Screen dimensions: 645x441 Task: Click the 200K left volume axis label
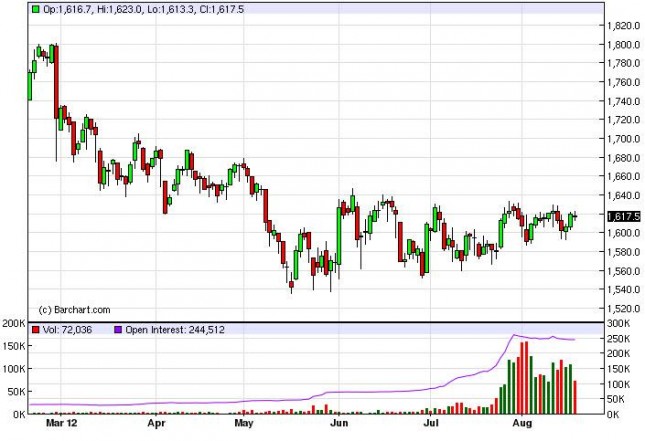[x=14, y=323]
